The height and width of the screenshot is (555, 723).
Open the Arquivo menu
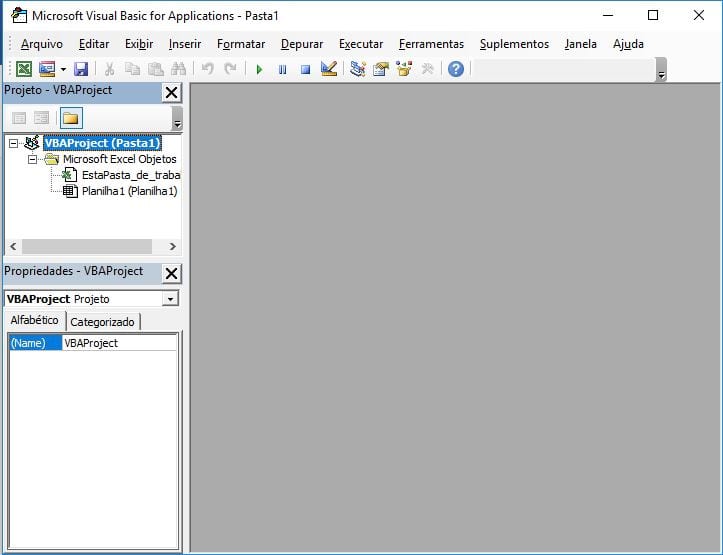pos(41,44)
